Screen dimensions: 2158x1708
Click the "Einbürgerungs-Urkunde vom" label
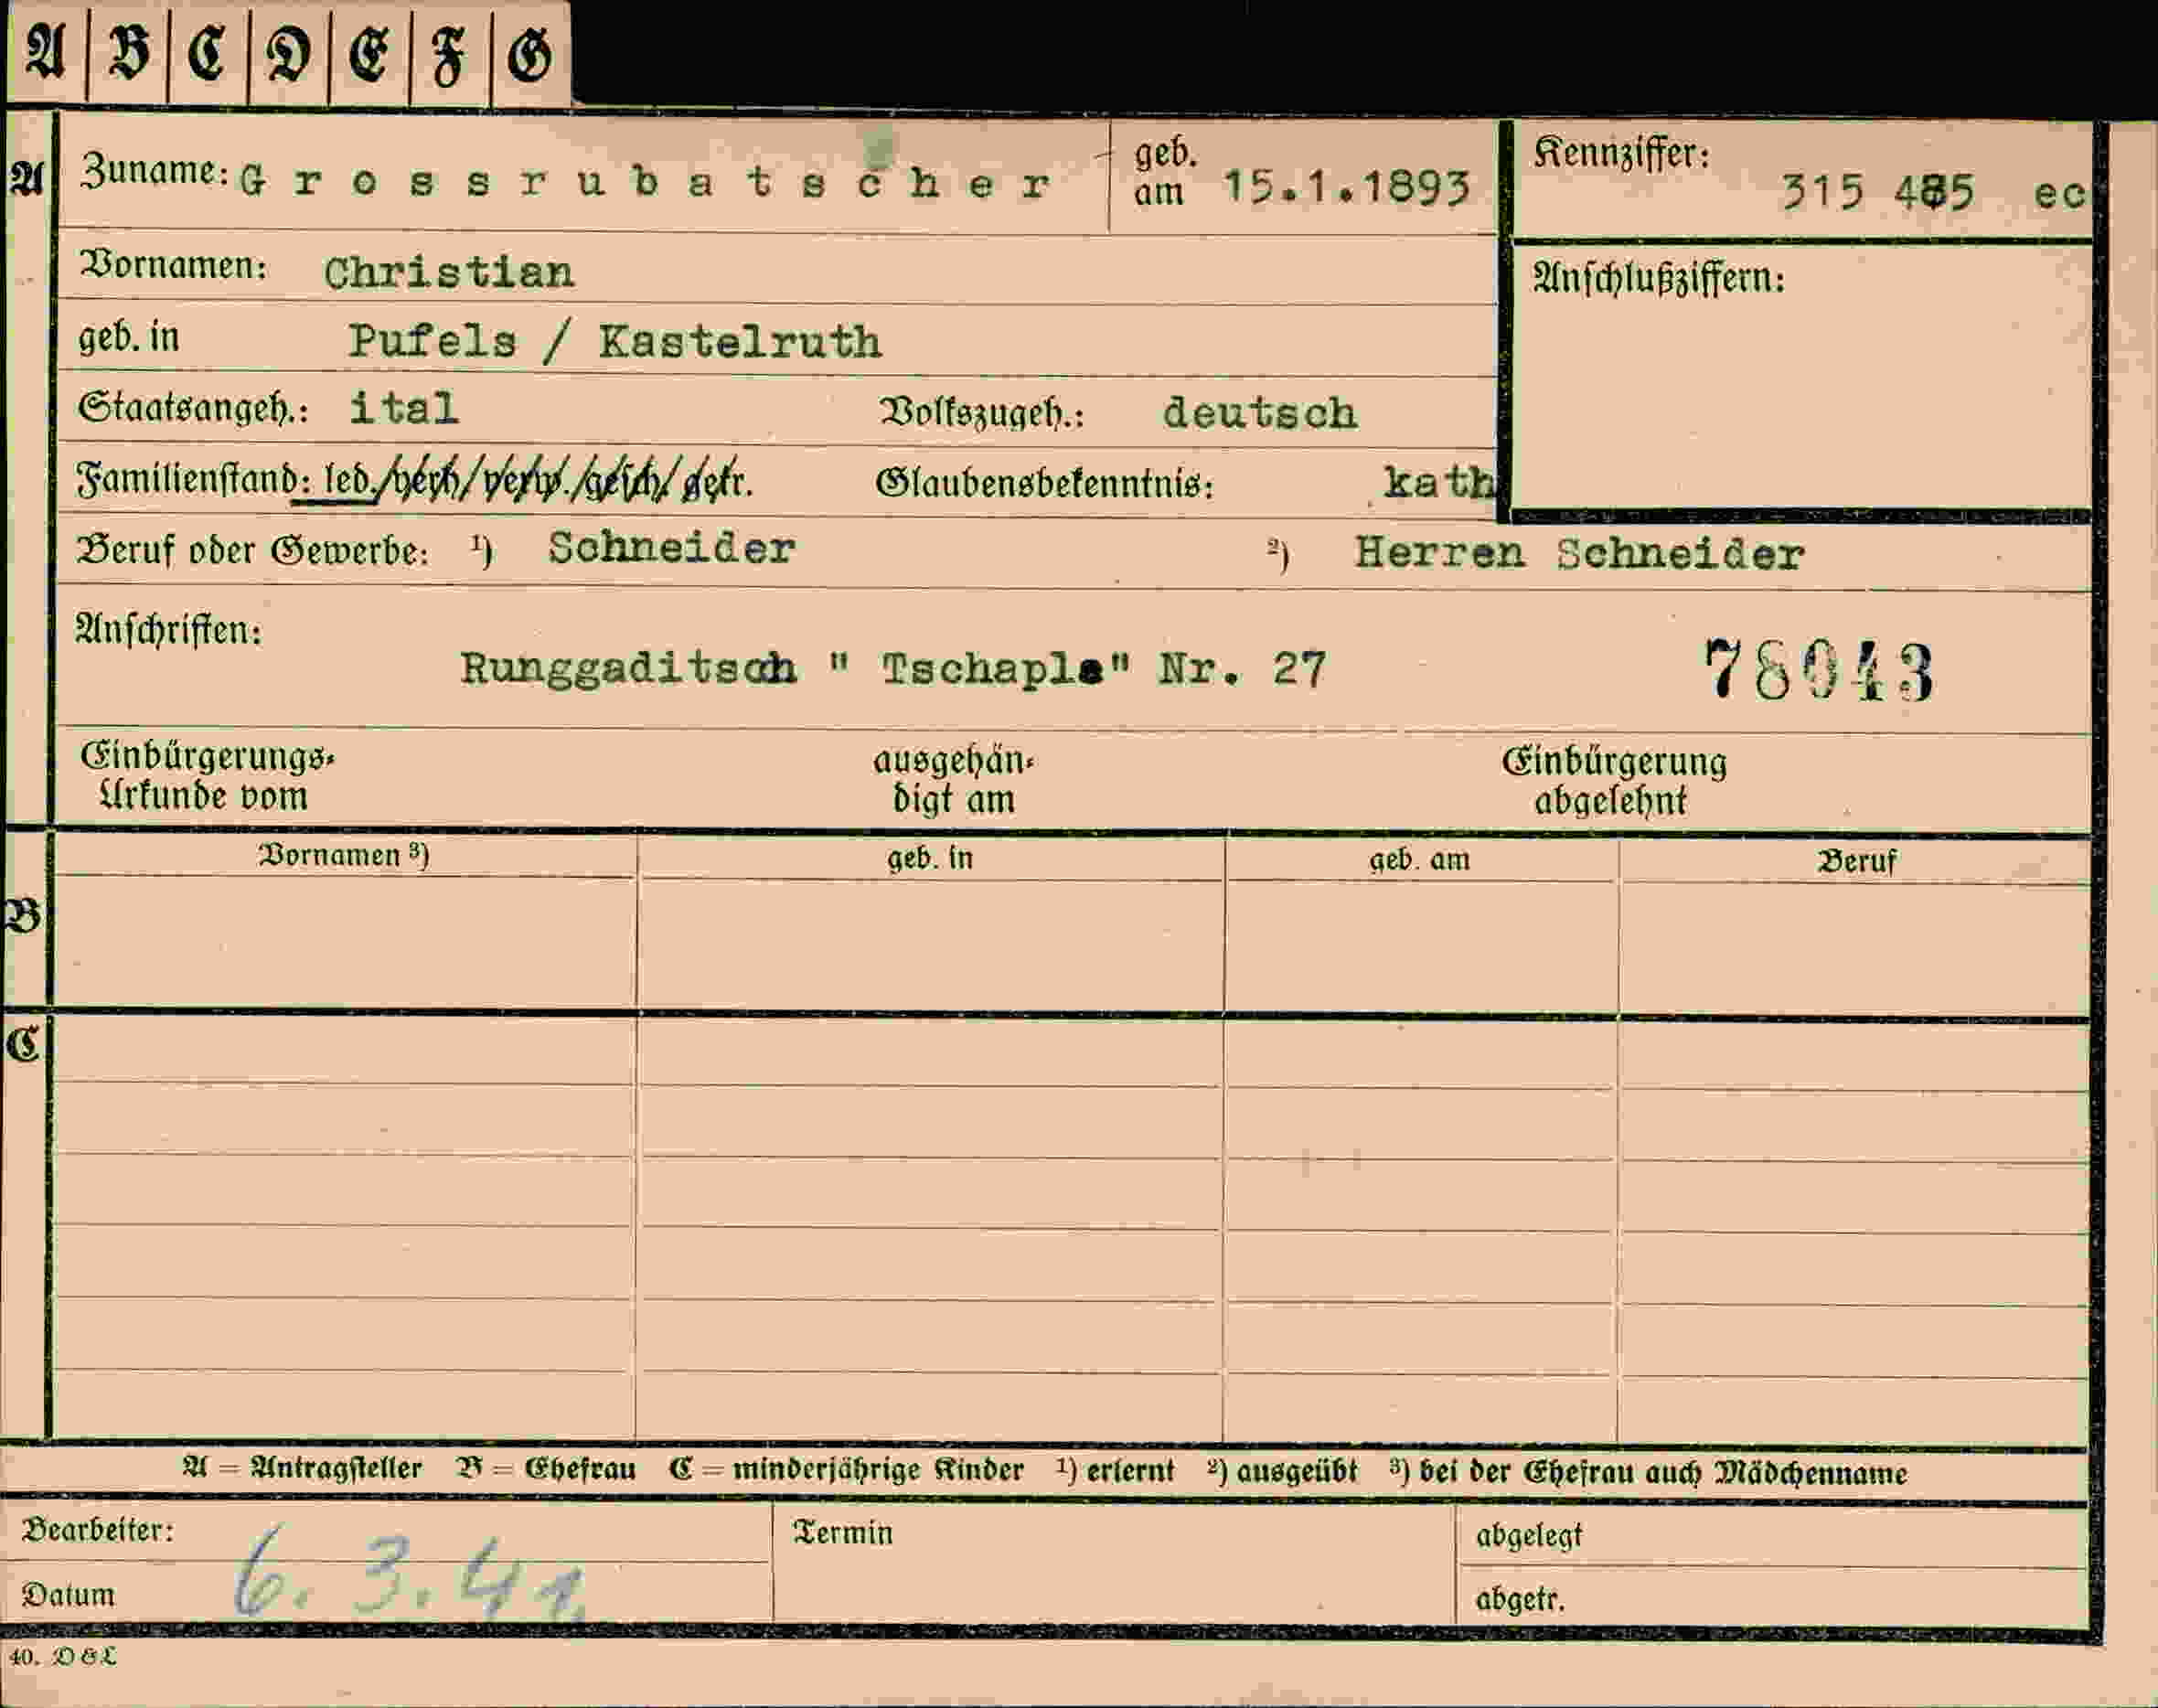[x=207, y=777]
